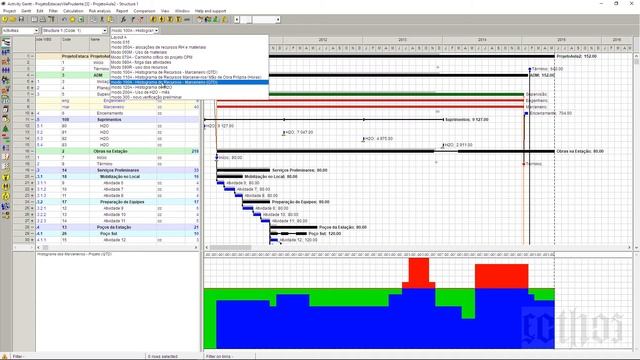Click the Code column header
The image size is (640, 360).
click(x=75, y=44)
